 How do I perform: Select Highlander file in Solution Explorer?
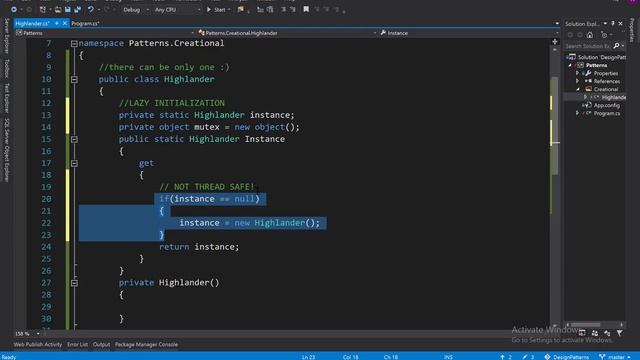click(613, 97)
